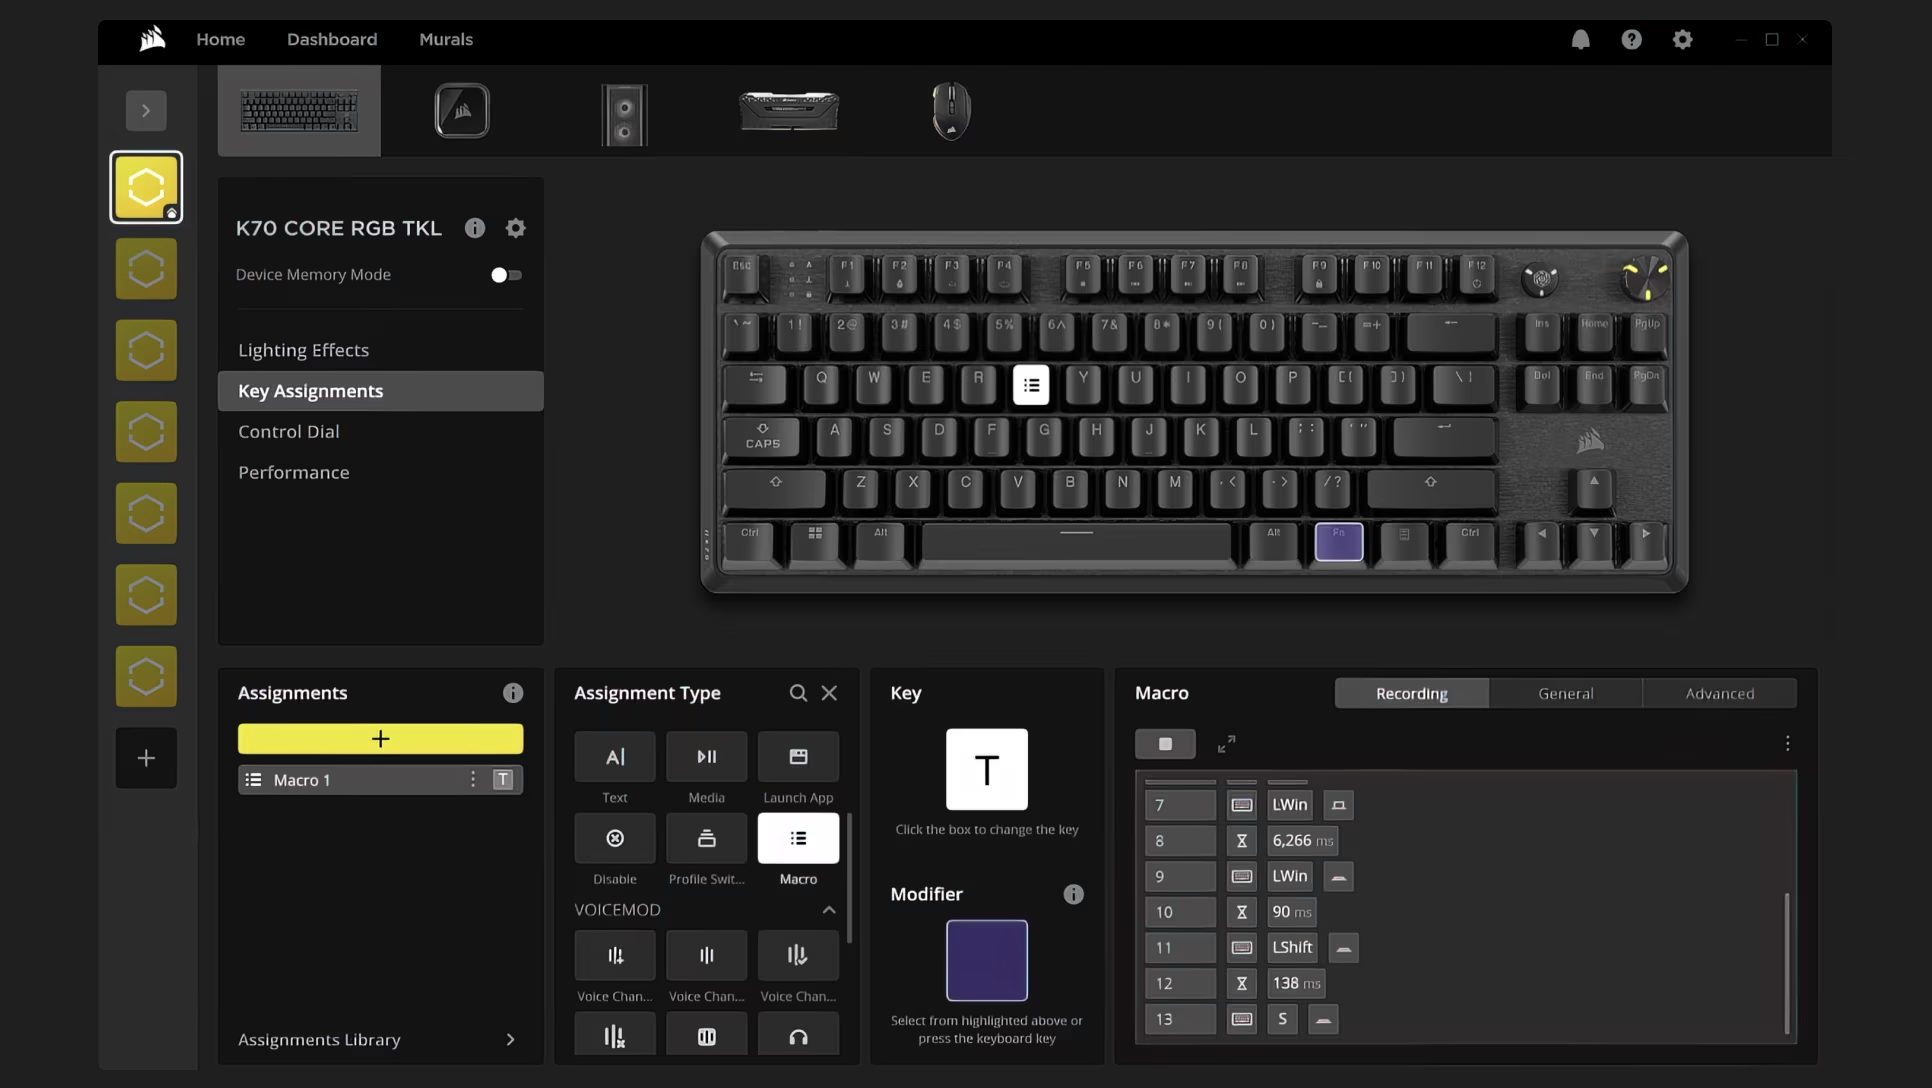This screenshot has height=1088, width=1932.
Task: Expand the macro editor to full view
Action: coord(1226,744)
